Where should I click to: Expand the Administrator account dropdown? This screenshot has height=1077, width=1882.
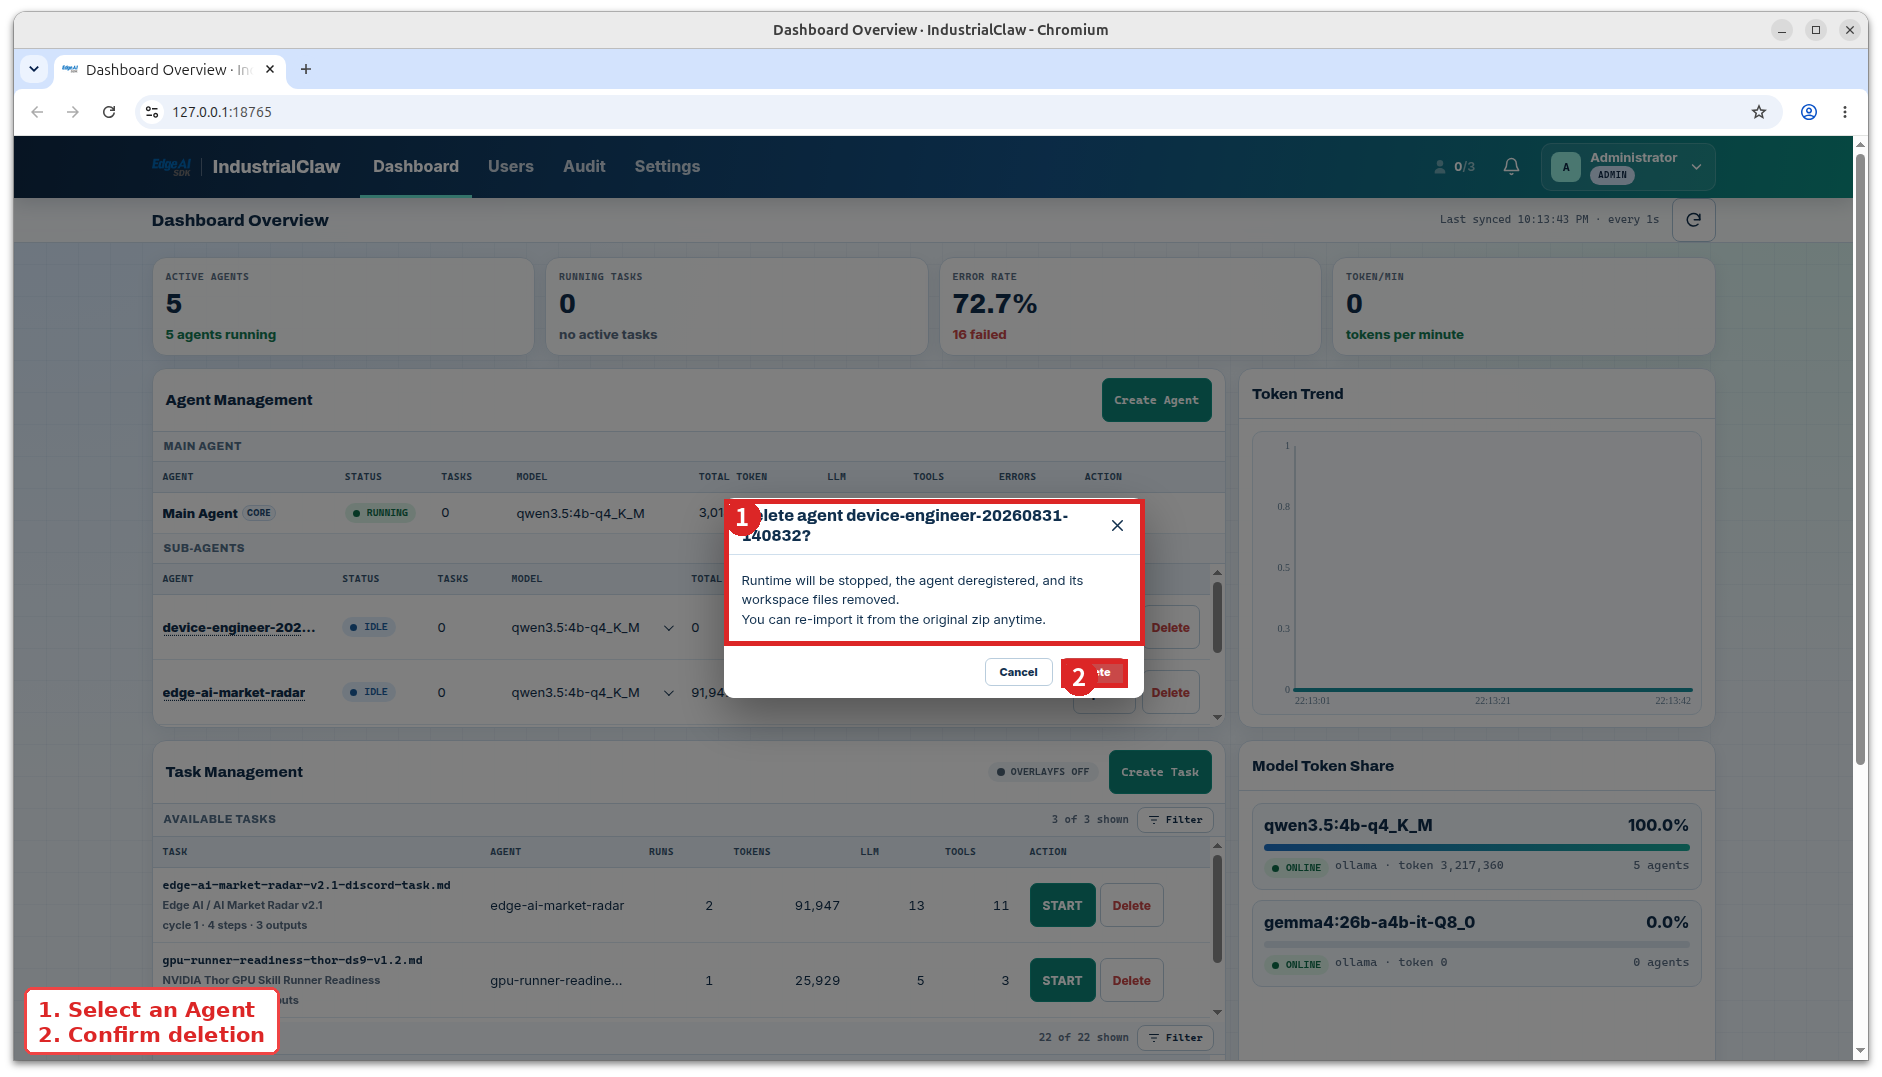[1696, 167]
